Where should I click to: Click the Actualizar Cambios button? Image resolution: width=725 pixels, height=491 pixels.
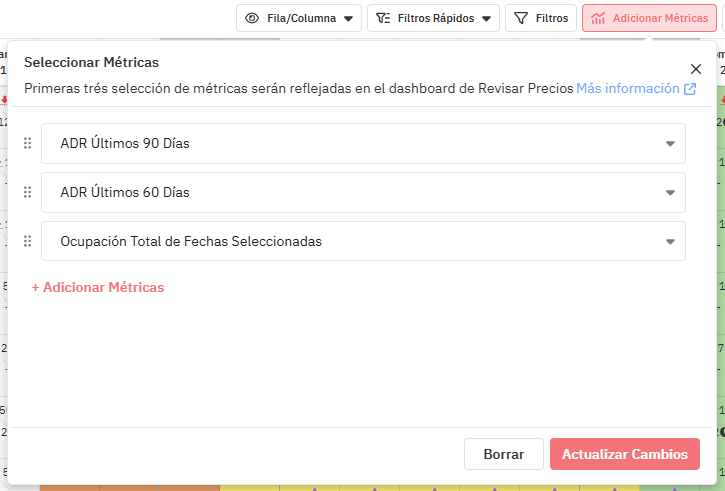point(624,454)
